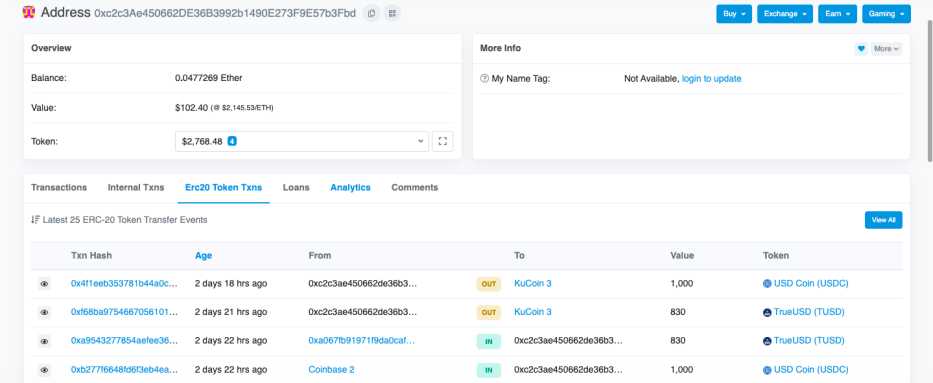Switch to the Internal Txns tab
Viewport: 933px width, 383px height.
(136, 187)
